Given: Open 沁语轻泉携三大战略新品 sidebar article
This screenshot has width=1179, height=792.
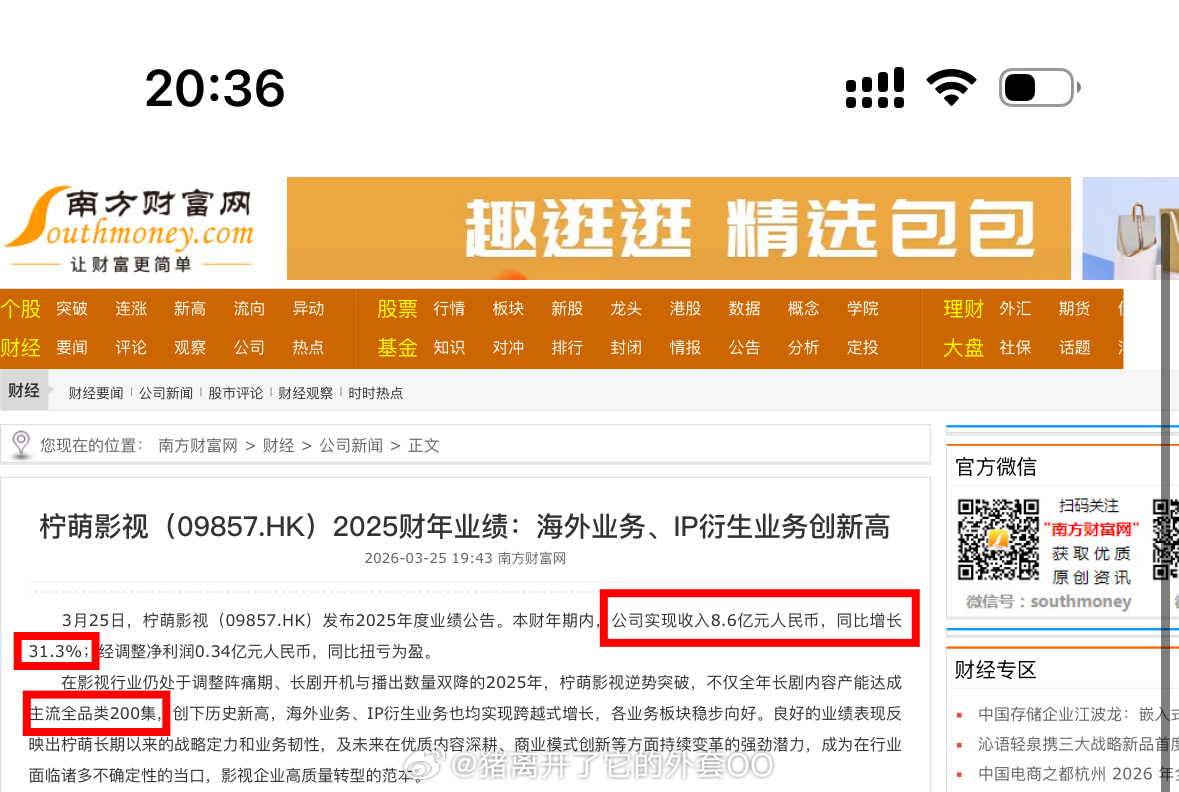Looking at the screenshot, I should click(1078, 744).
